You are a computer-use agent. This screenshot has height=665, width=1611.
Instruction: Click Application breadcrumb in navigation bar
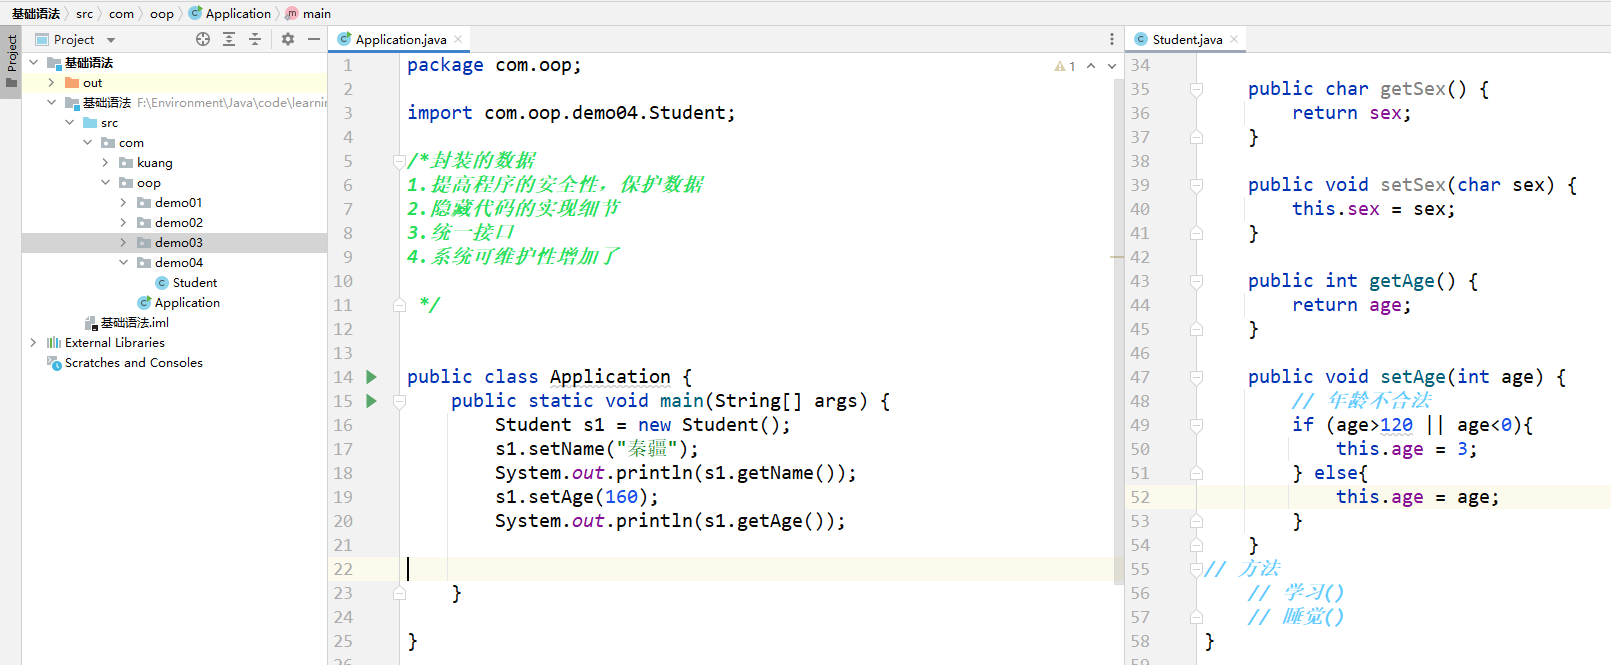click(230, 13)
